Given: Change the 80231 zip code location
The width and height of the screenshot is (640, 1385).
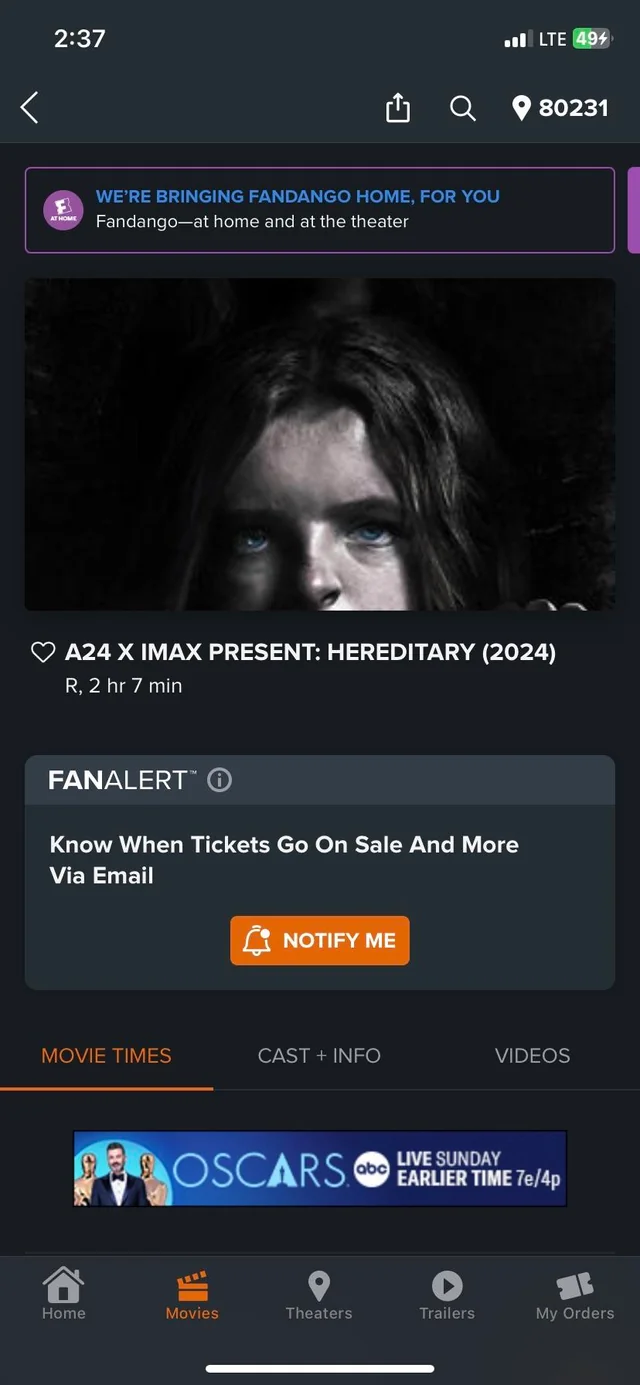Looking at the screenshot, I should point(560,108).
